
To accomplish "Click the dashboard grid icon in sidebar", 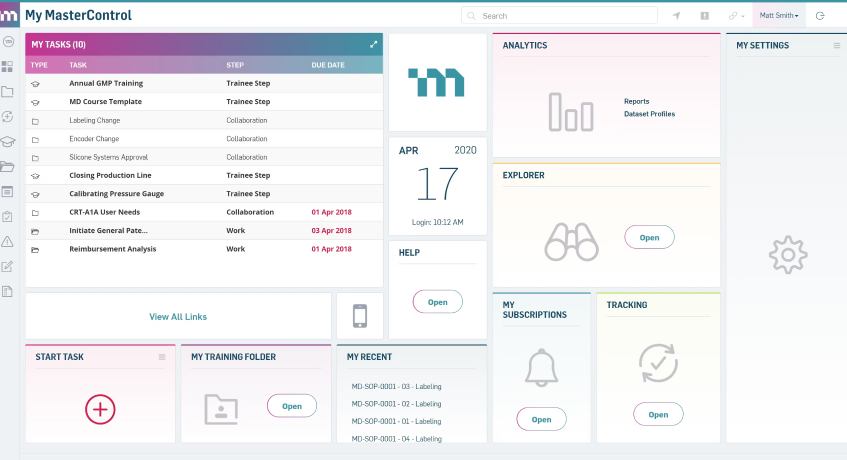I will click(x=8, y=67).
